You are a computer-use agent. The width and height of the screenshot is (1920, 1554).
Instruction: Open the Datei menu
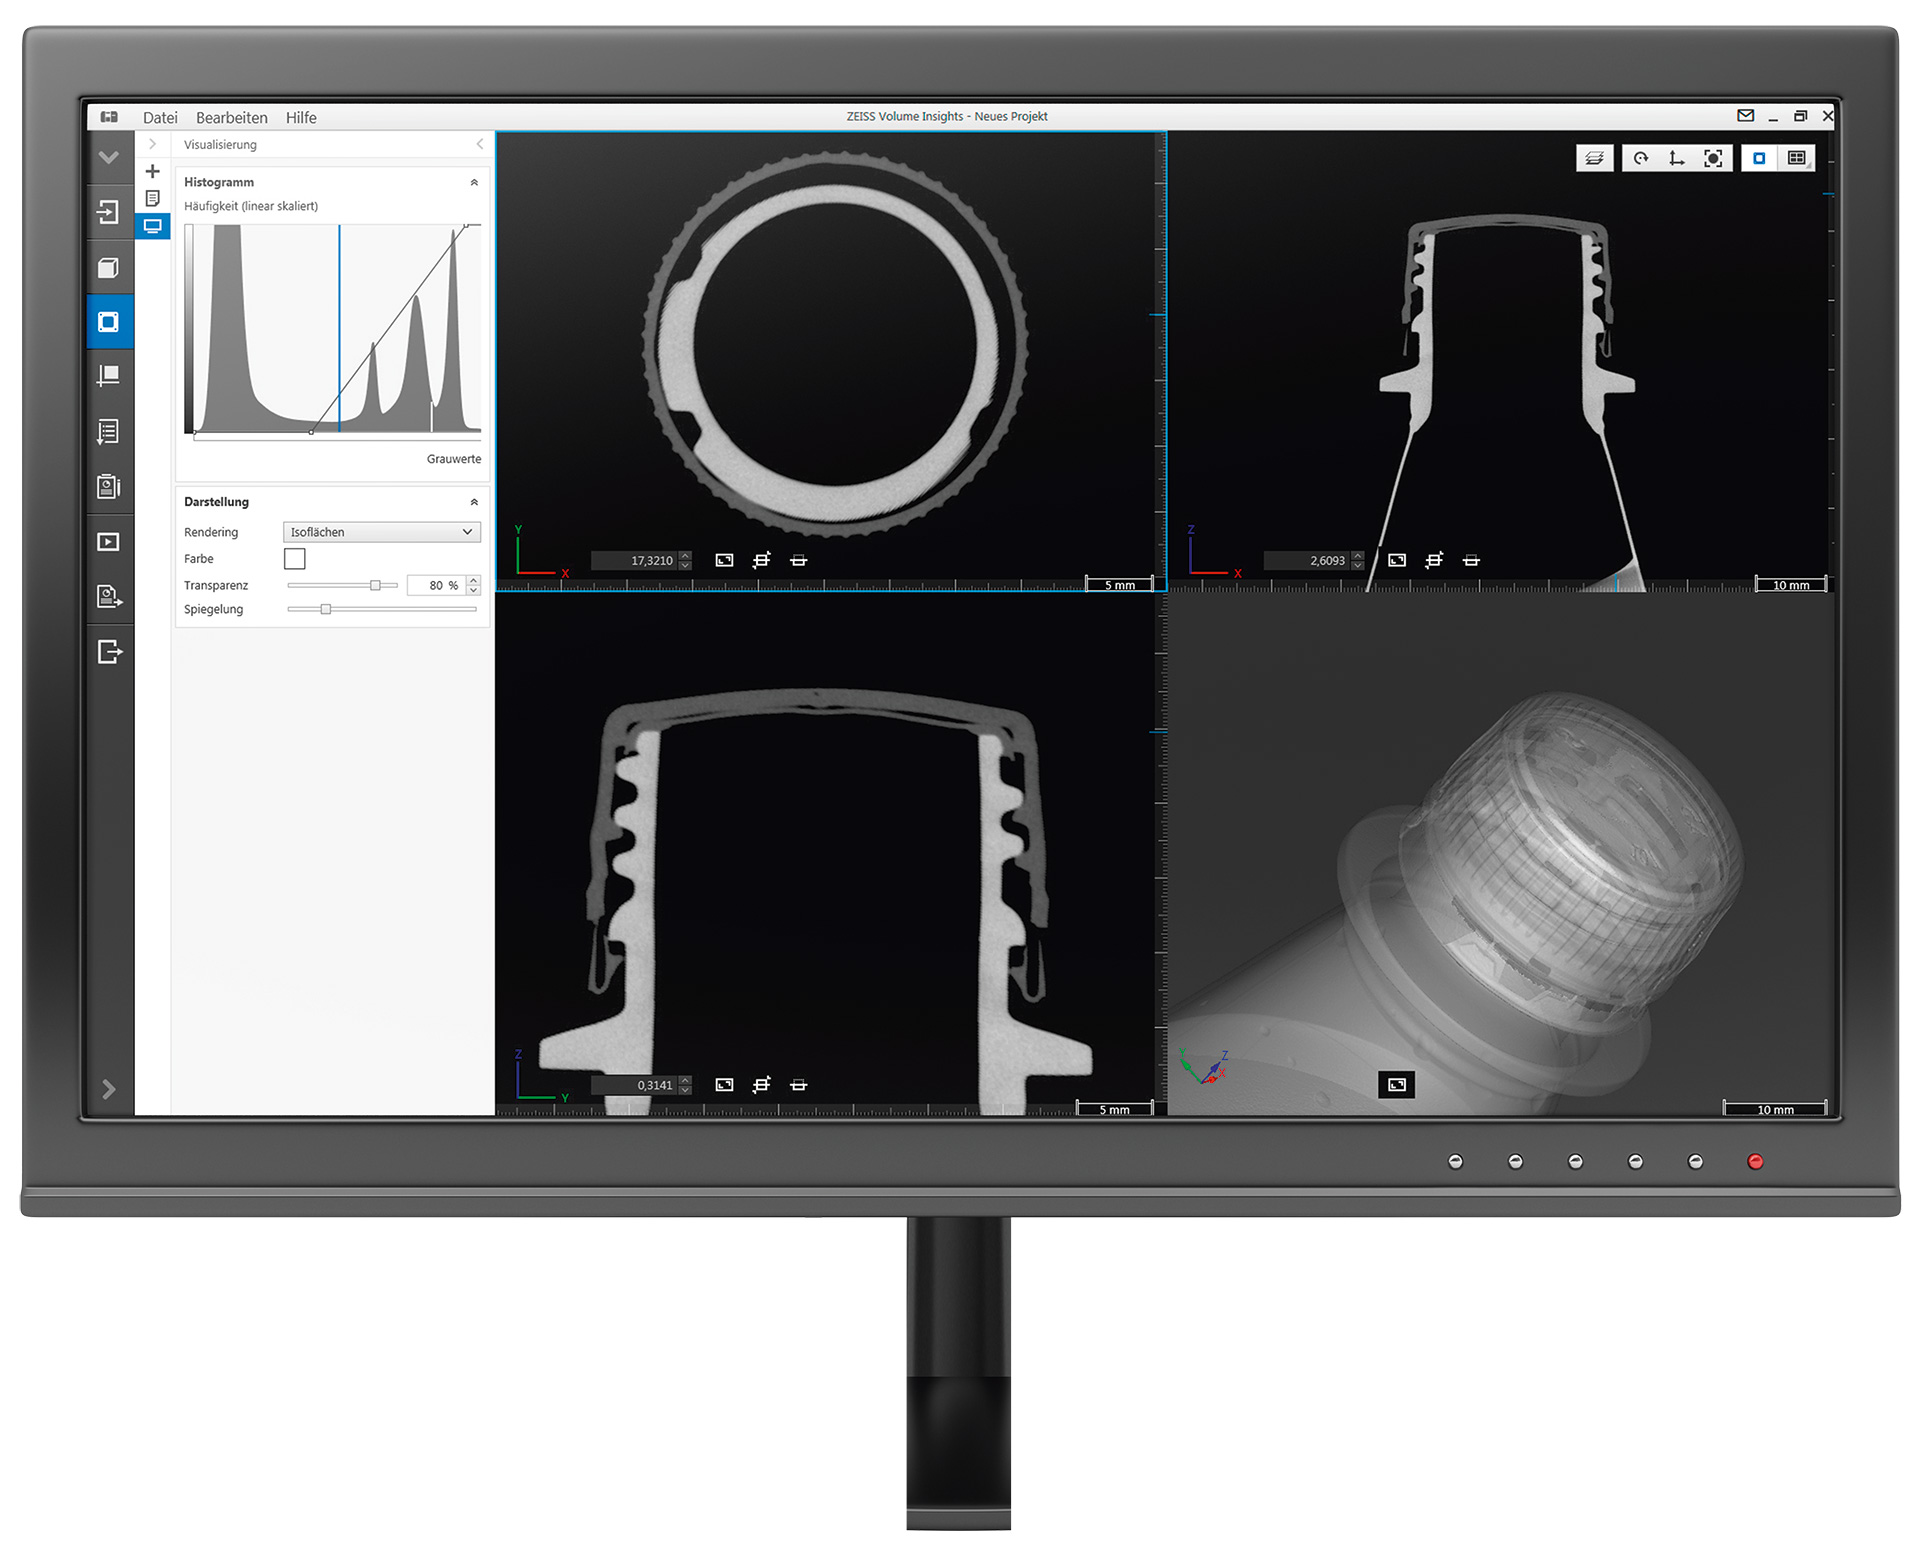(160, 118)
